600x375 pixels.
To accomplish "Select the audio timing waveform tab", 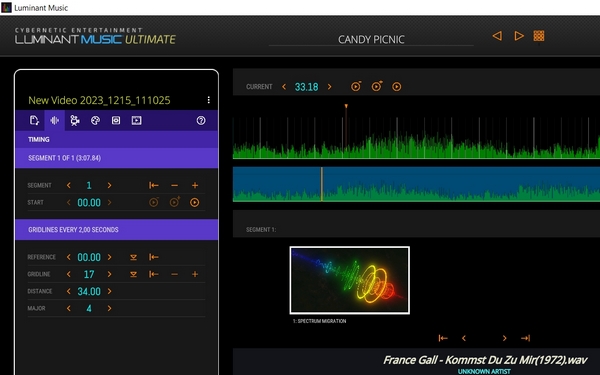I will pyautogui.click(x=54, y=121).
